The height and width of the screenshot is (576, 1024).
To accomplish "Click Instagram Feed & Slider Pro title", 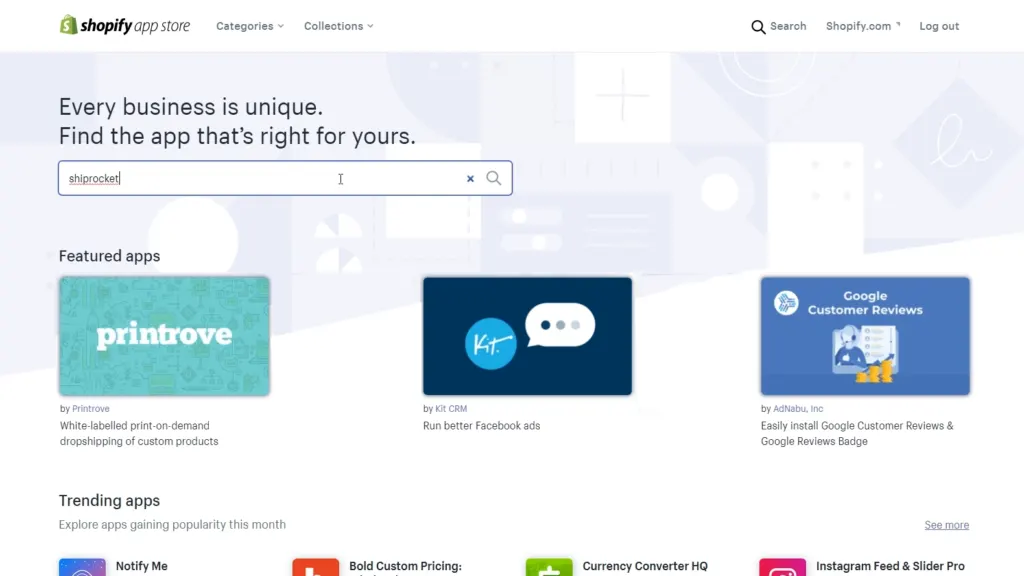I will point(890,566).
